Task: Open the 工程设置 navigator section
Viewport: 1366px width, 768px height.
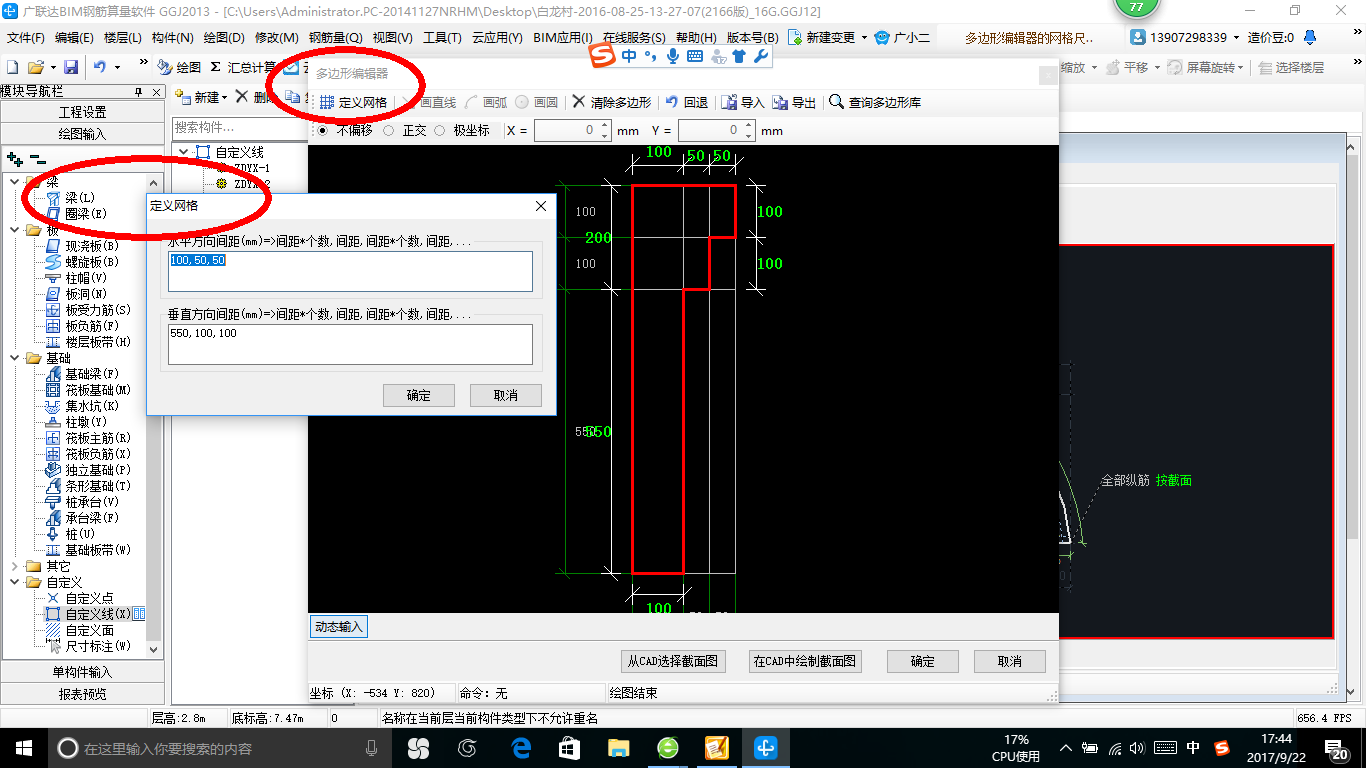Action: tap(82, 112)
